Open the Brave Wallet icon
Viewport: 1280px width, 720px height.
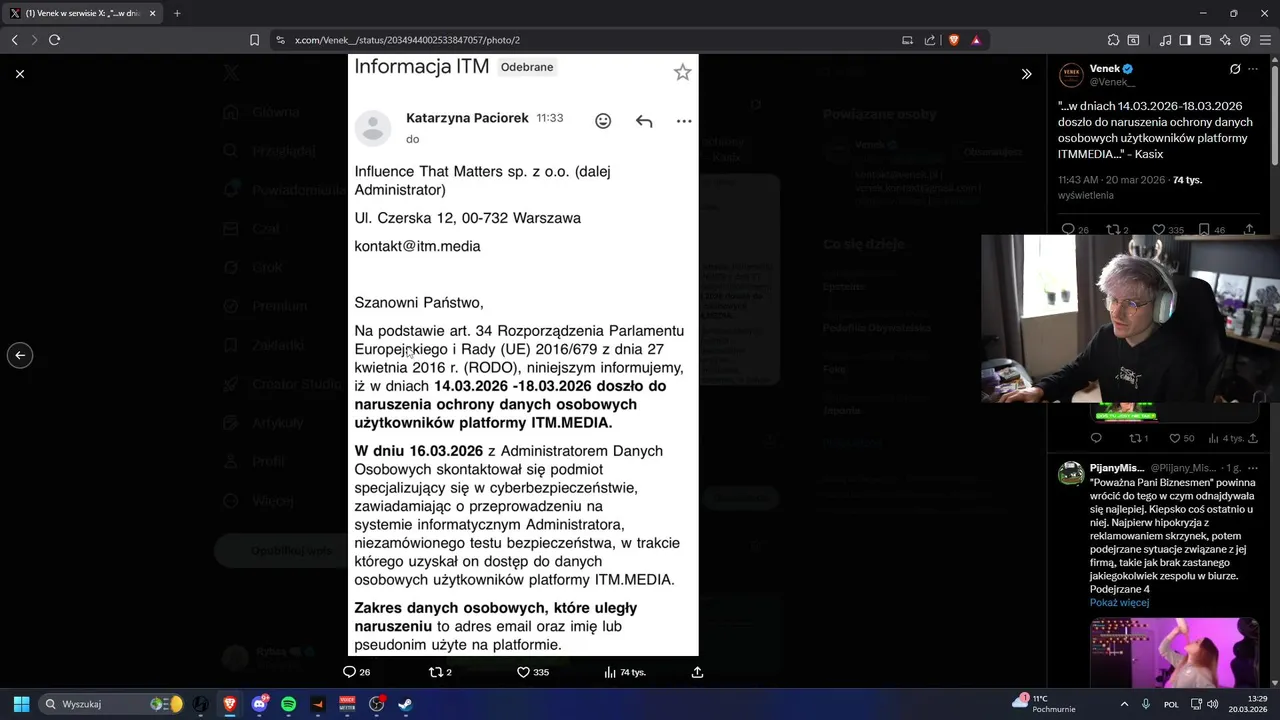(x=1205, y=40)
